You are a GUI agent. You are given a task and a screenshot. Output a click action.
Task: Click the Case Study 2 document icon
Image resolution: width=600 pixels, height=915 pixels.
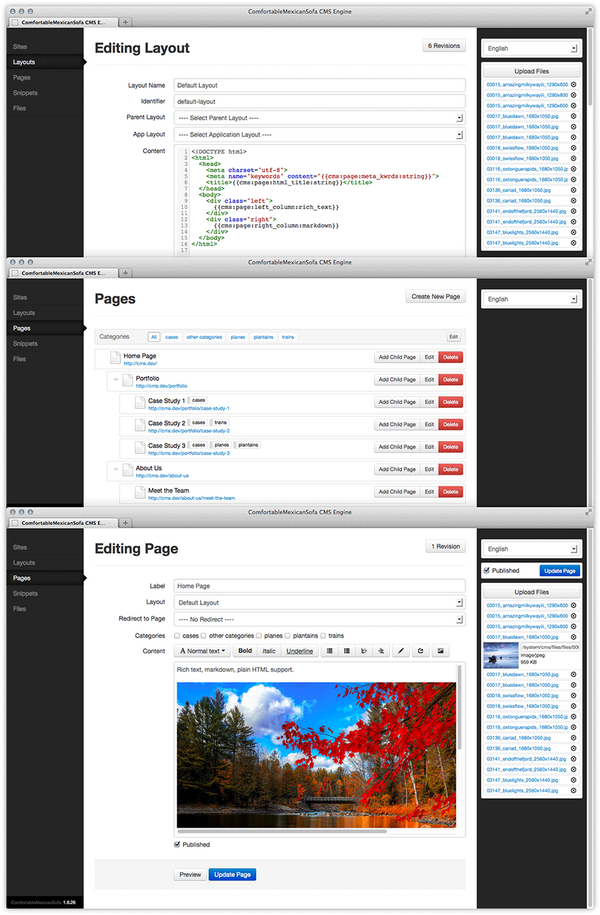(x=139, y=425)
